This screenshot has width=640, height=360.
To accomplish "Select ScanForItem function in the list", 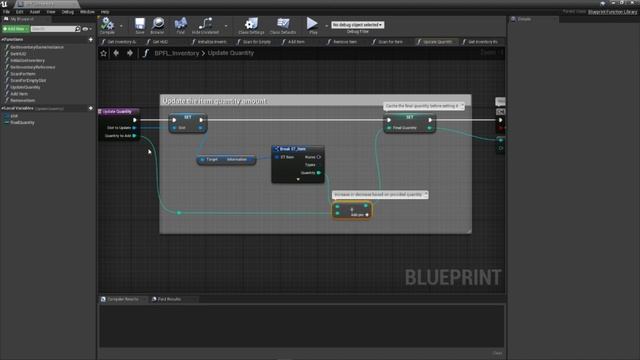I will (x=23, y=74).
